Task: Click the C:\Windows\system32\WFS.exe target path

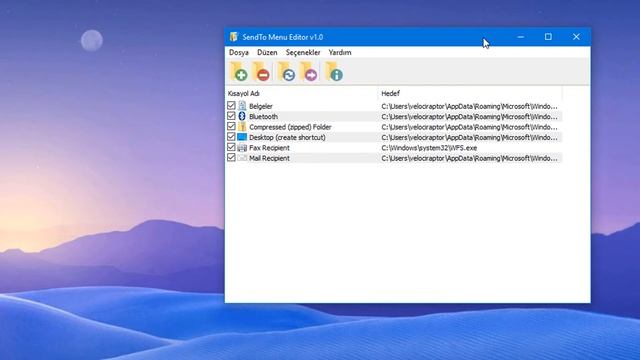Action: (429, 148)
